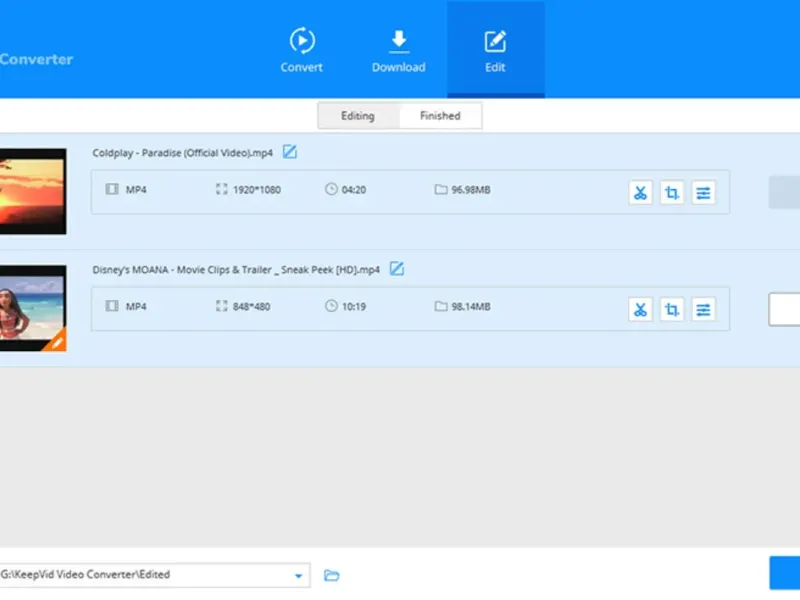Crop the Disney's MOANA video

[672, 309]
